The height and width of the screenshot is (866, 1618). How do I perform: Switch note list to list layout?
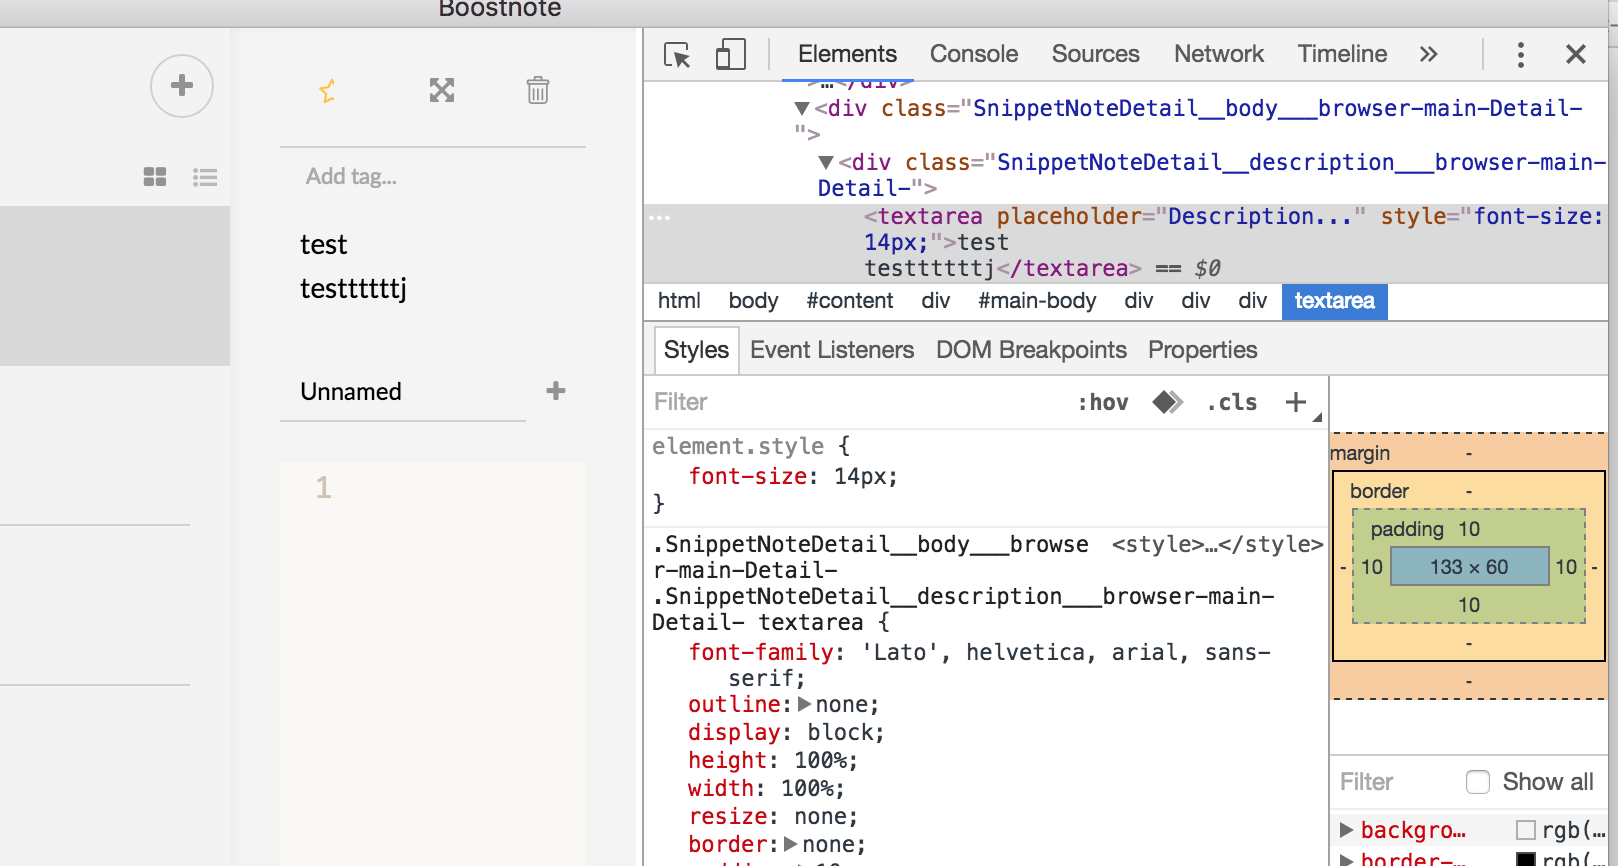tap(205, 177)
